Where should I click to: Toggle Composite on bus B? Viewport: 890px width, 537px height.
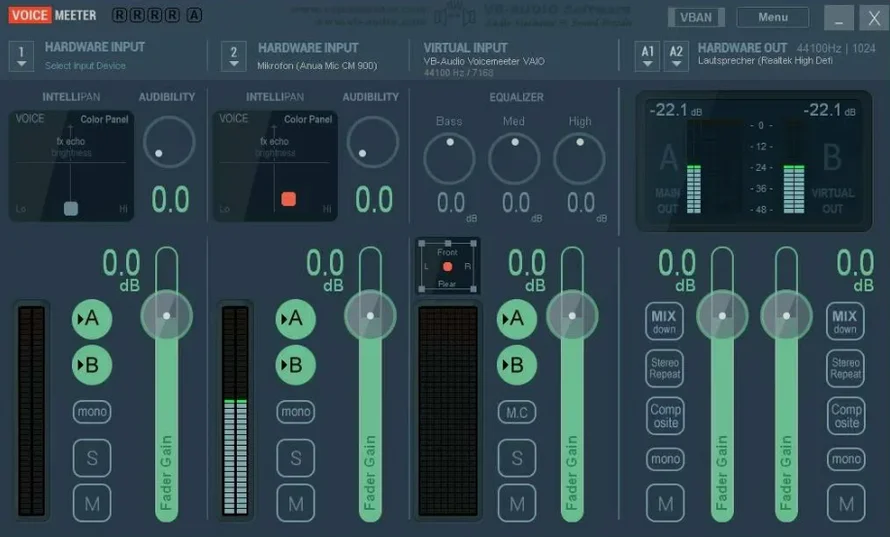click(x=846, y=416)
